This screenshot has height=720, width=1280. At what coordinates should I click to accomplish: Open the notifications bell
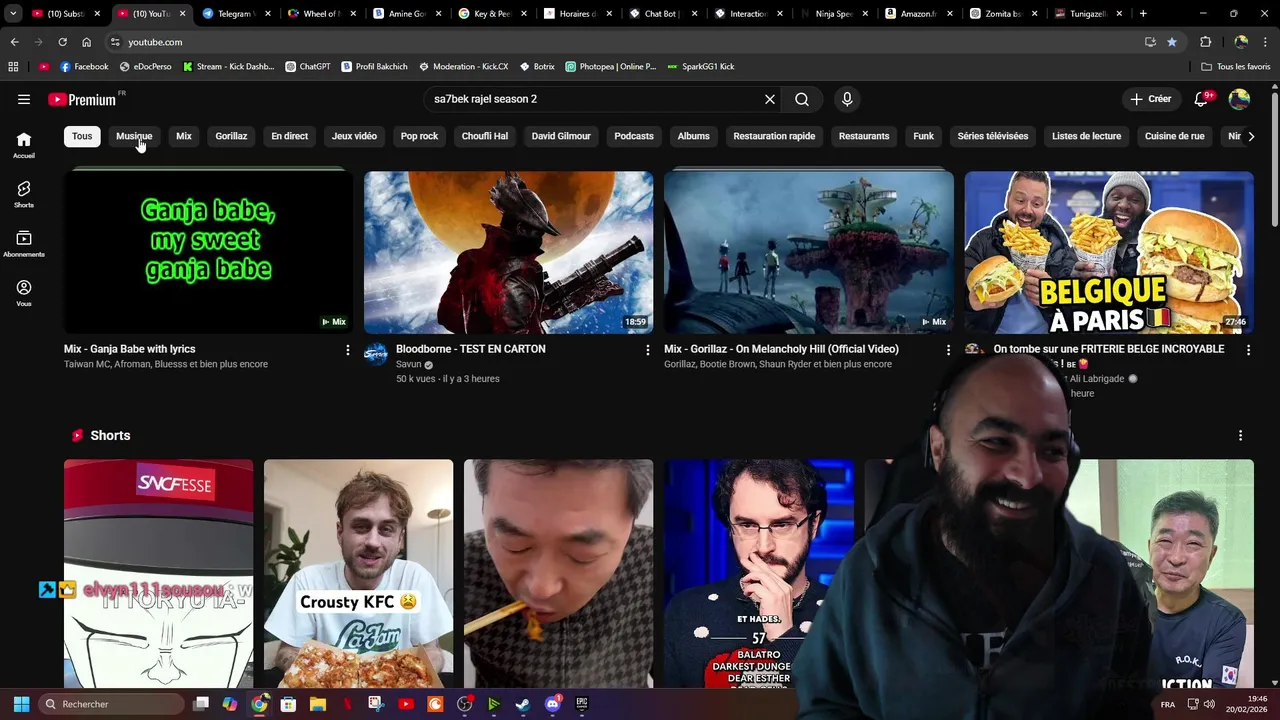click(x=1201, y=99)
